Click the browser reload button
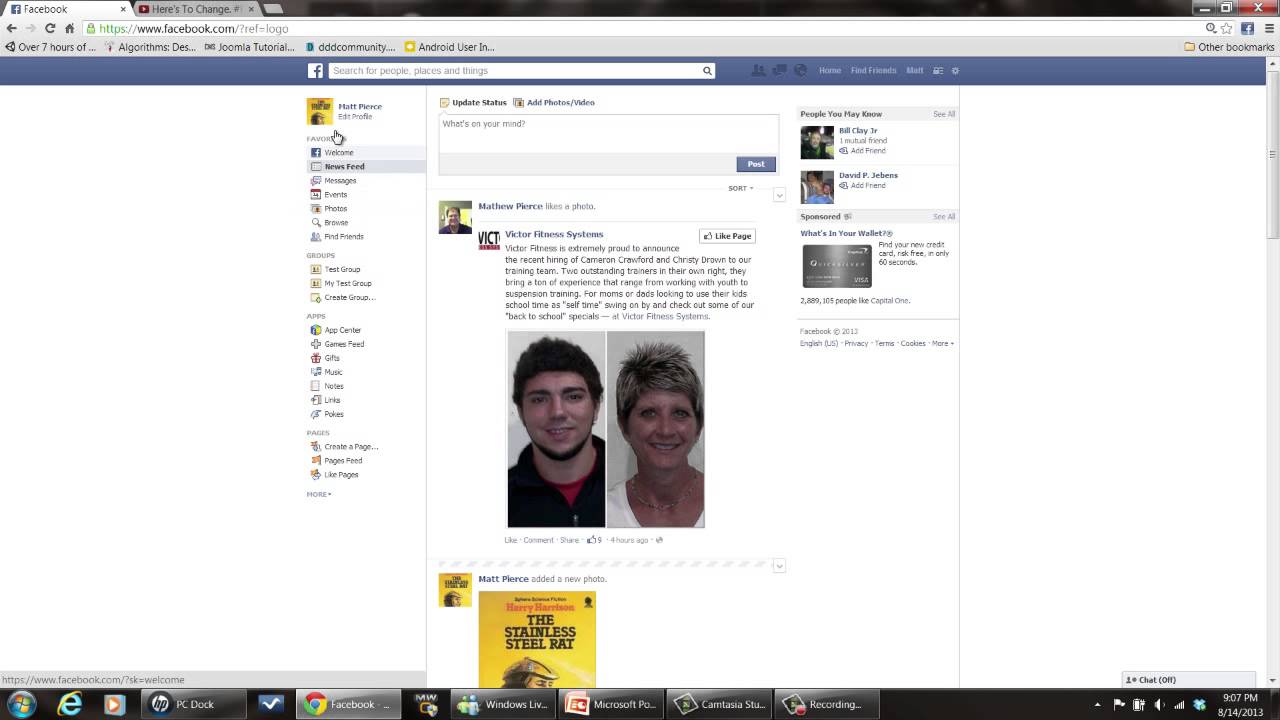This screenshot has height=720, width=1280. coord(50,28)
